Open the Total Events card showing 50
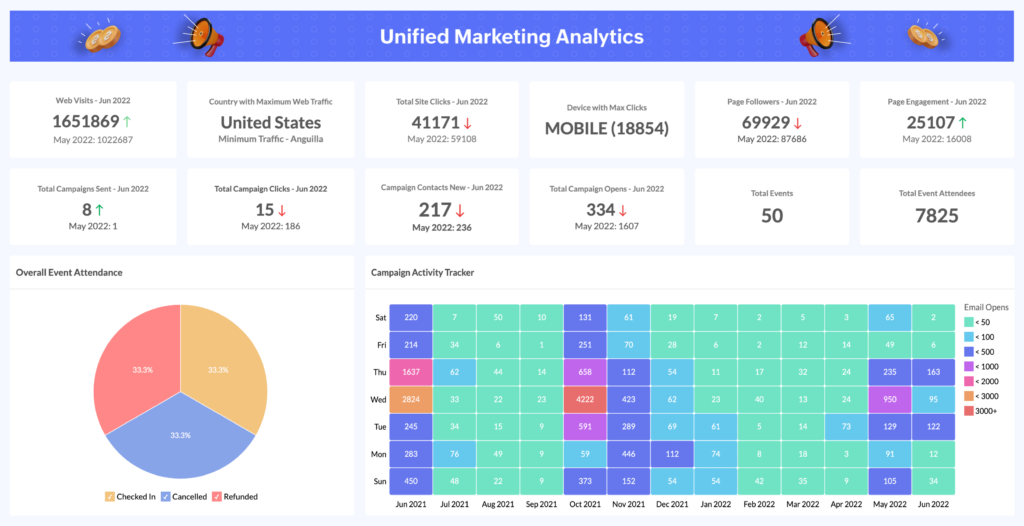 [772, 208]
